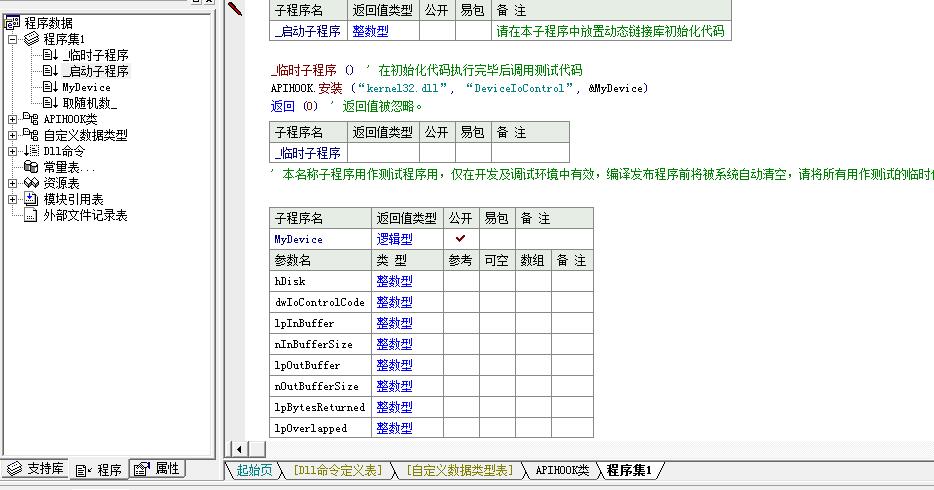Click the red pen marker in gutter
The width and height of the screenshot is (934, 490).
pos(235,8)
